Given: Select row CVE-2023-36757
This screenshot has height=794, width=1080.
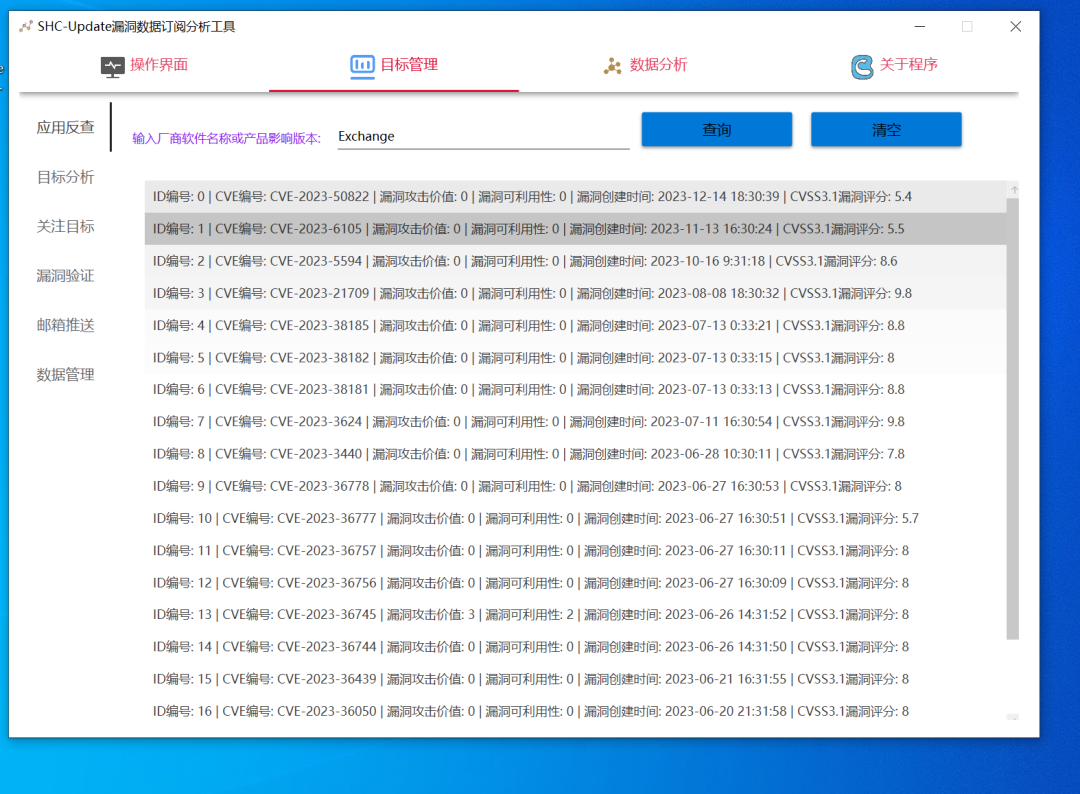Looking at the screenshot, I should tap(575, 550).
